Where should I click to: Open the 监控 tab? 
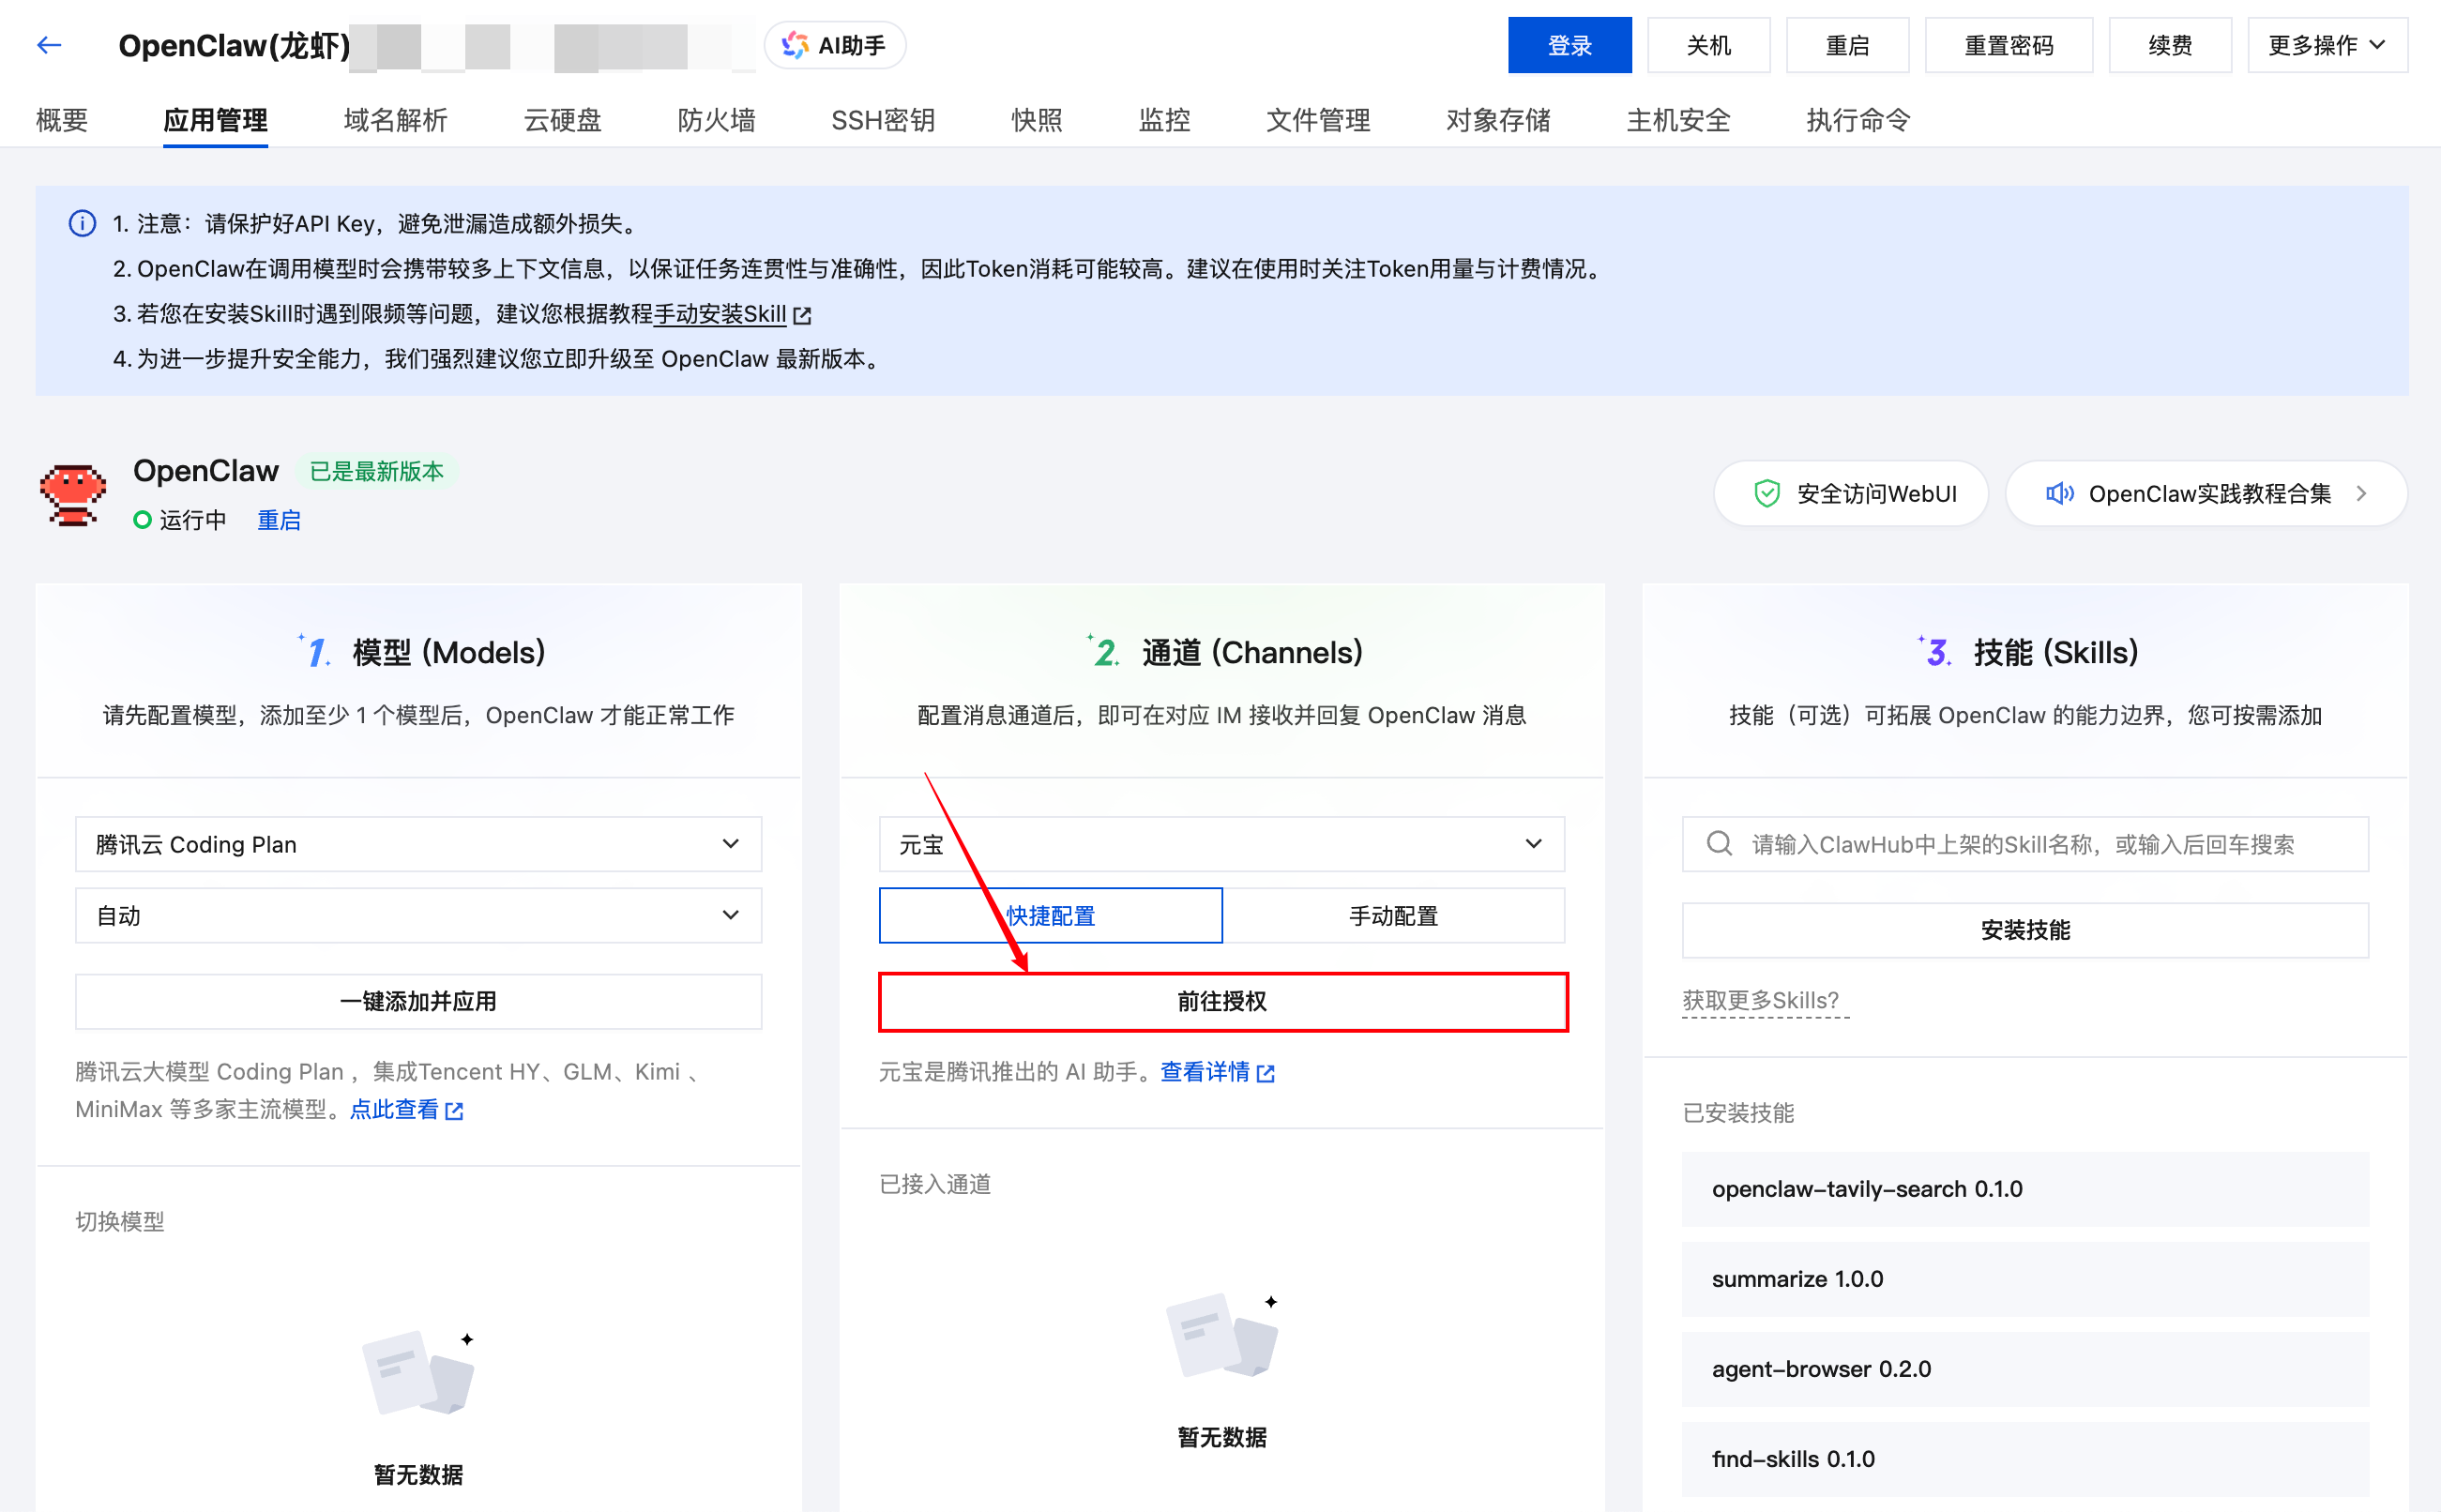pos(1164,120)
